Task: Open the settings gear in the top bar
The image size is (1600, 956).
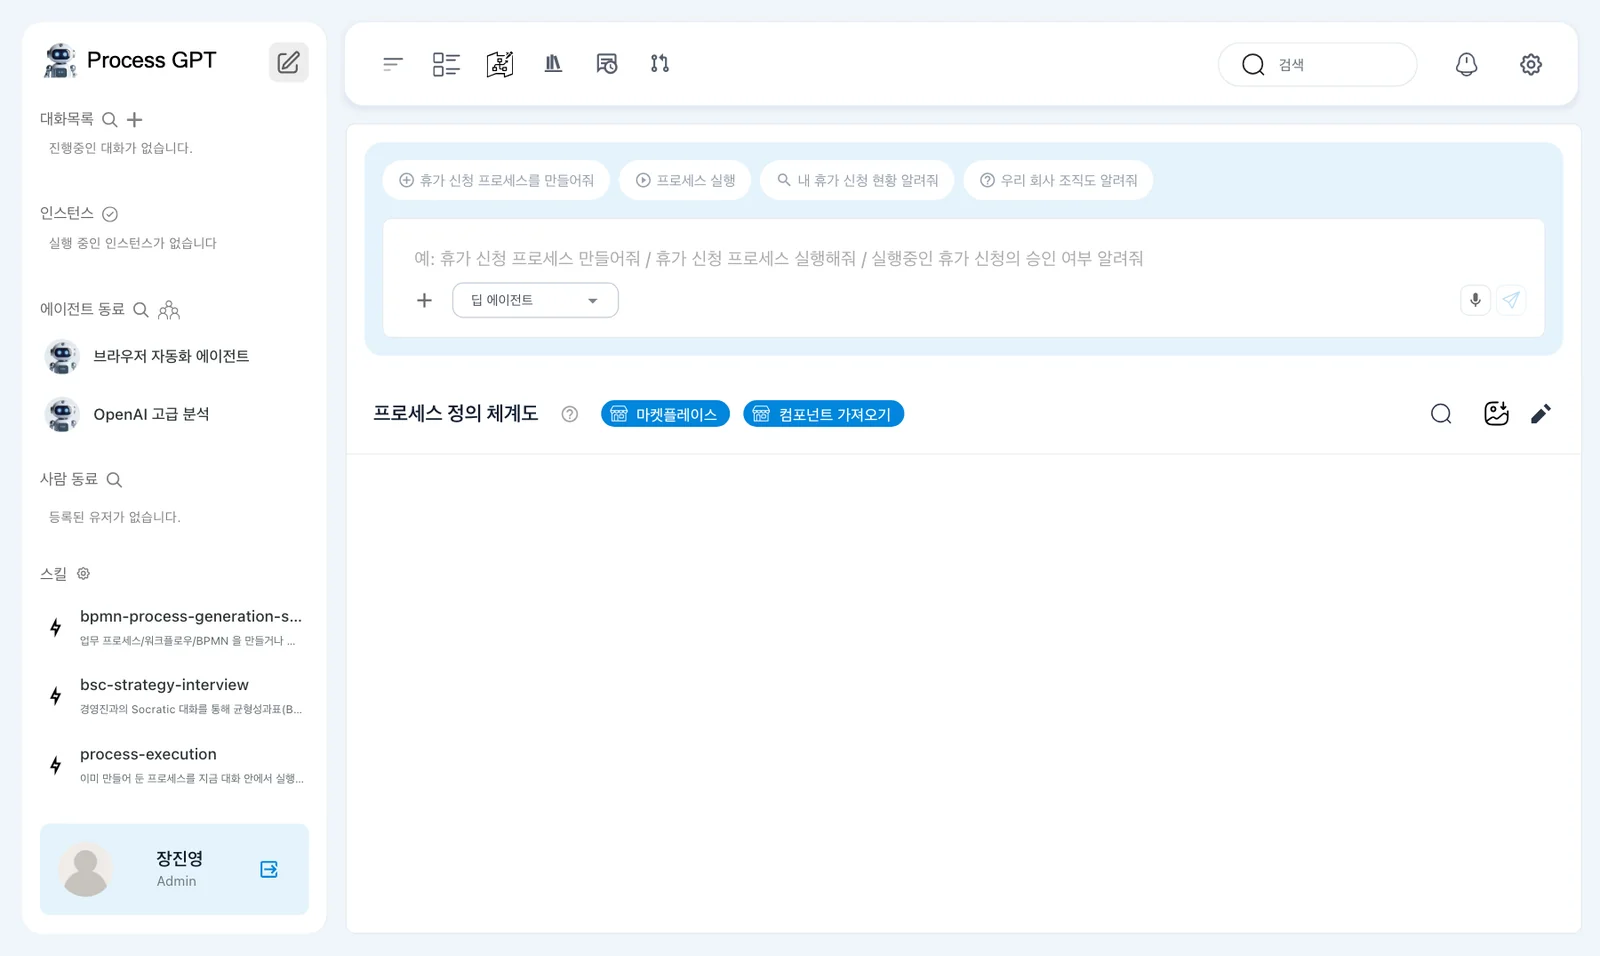Action: 1531,64
